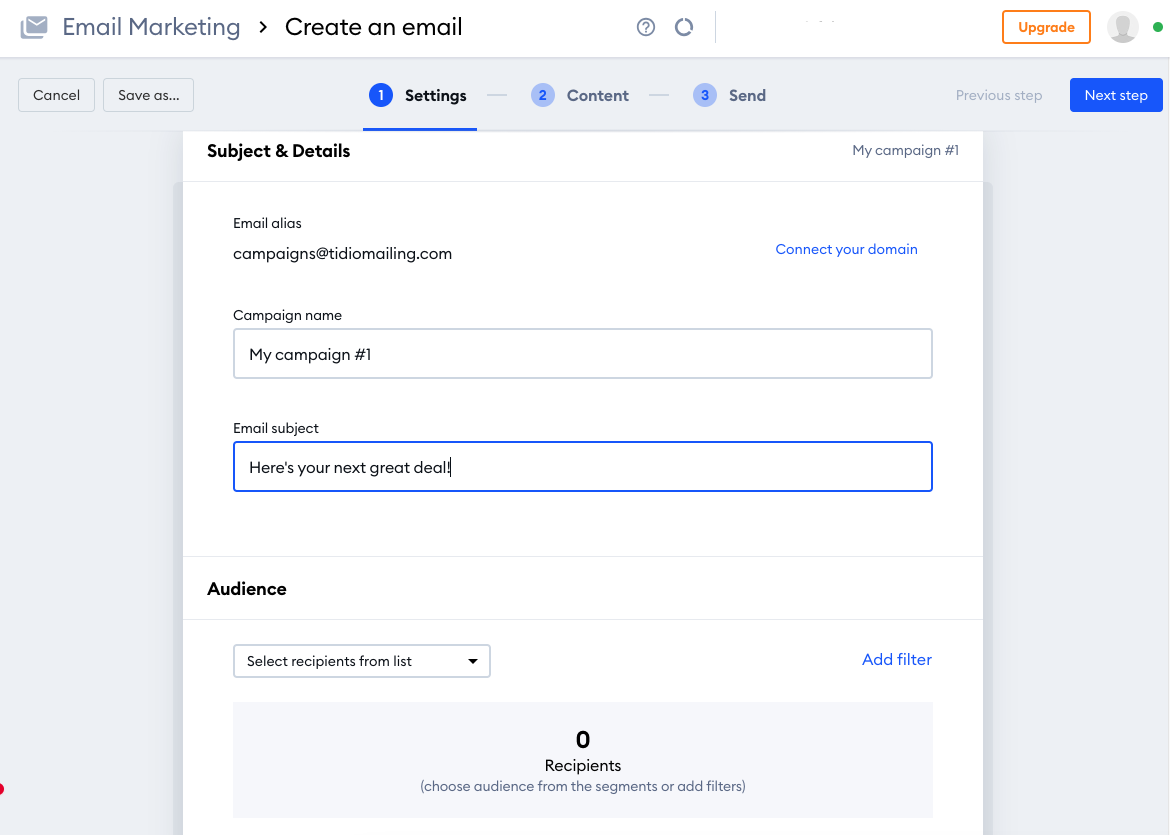
Task: Click the Upgrade button
Action: pos(1046,28)
